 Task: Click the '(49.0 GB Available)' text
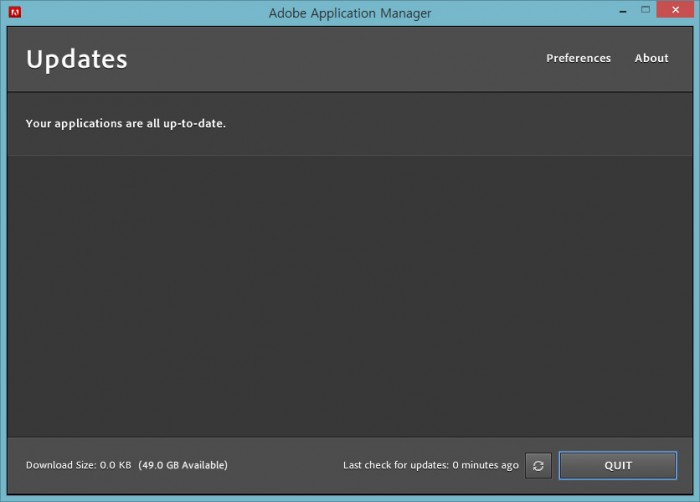[x=183, y=465]
